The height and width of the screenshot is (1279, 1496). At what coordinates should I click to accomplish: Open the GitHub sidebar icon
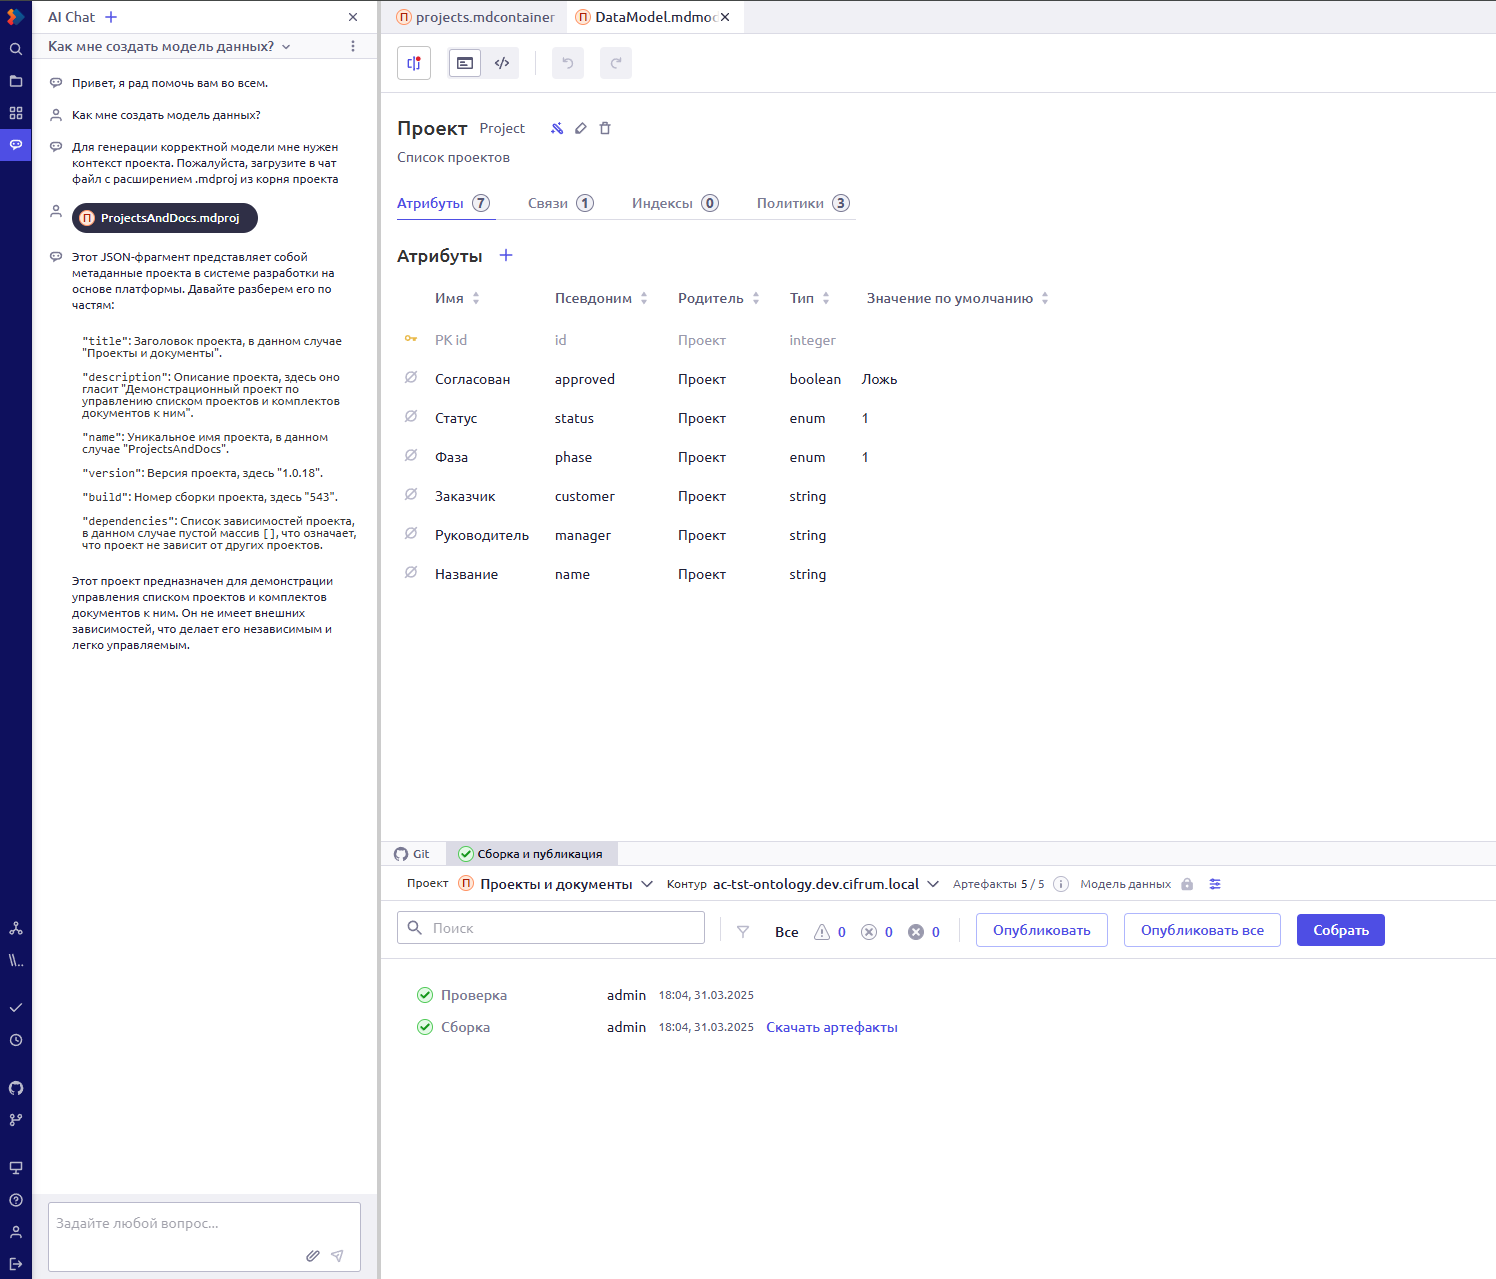coord(16,1088)
